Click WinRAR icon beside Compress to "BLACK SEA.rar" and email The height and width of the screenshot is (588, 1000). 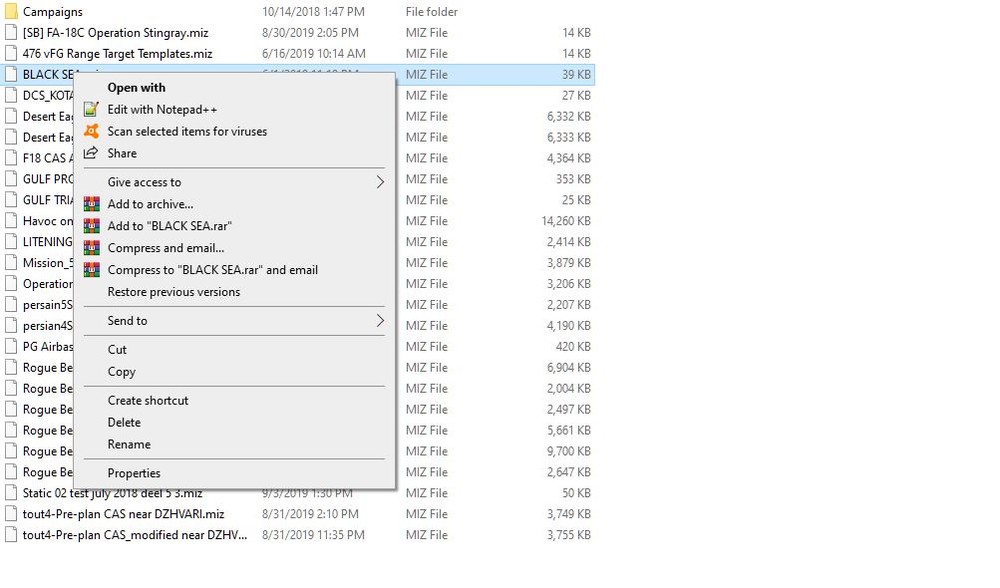pyautogui.click(x=91, y=270)
